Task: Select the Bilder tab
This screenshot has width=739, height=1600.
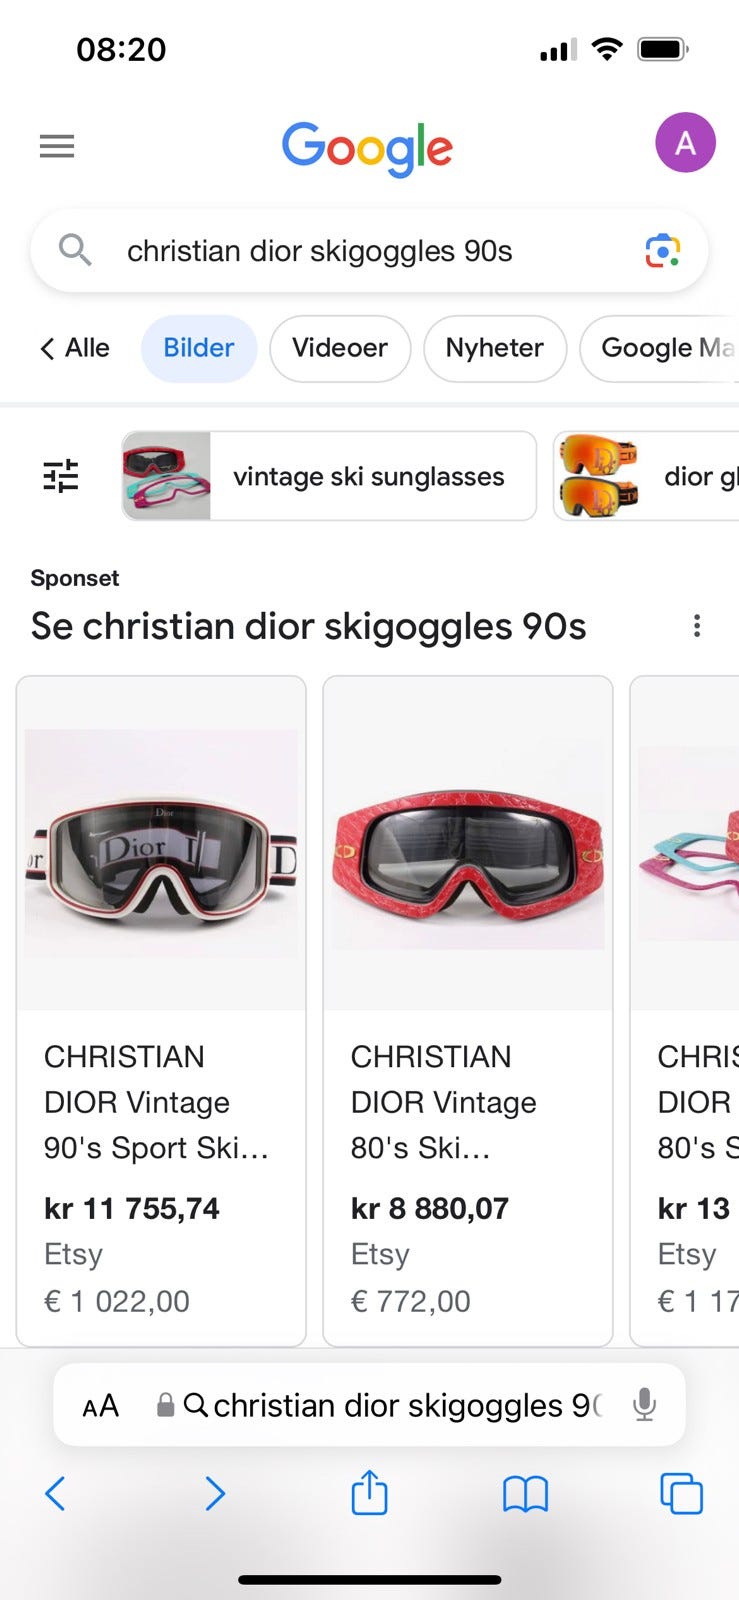Action: point(199,348)
